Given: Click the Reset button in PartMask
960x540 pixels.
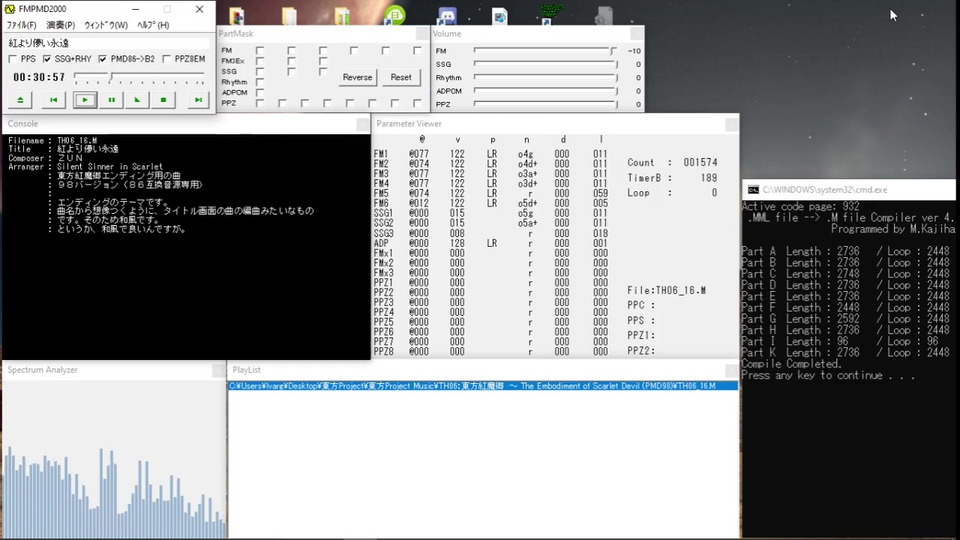Looking at the screenshot, I should pyautogui.click(x=401, y=77).
